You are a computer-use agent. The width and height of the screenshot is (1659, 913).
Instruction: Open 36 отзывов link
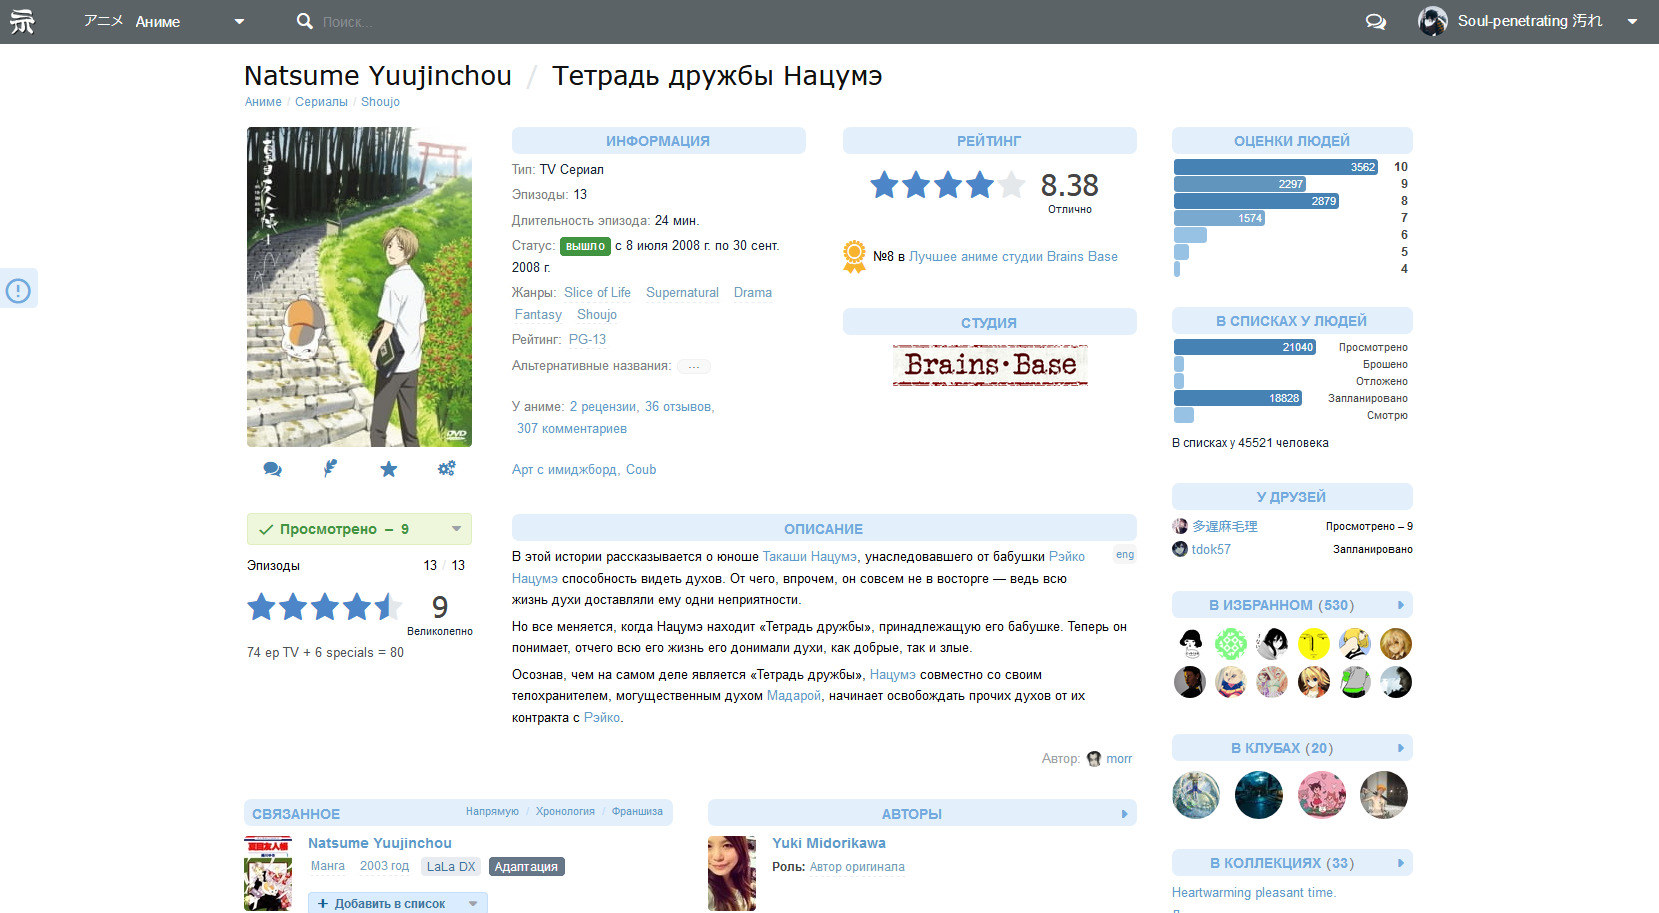(678, 407)
